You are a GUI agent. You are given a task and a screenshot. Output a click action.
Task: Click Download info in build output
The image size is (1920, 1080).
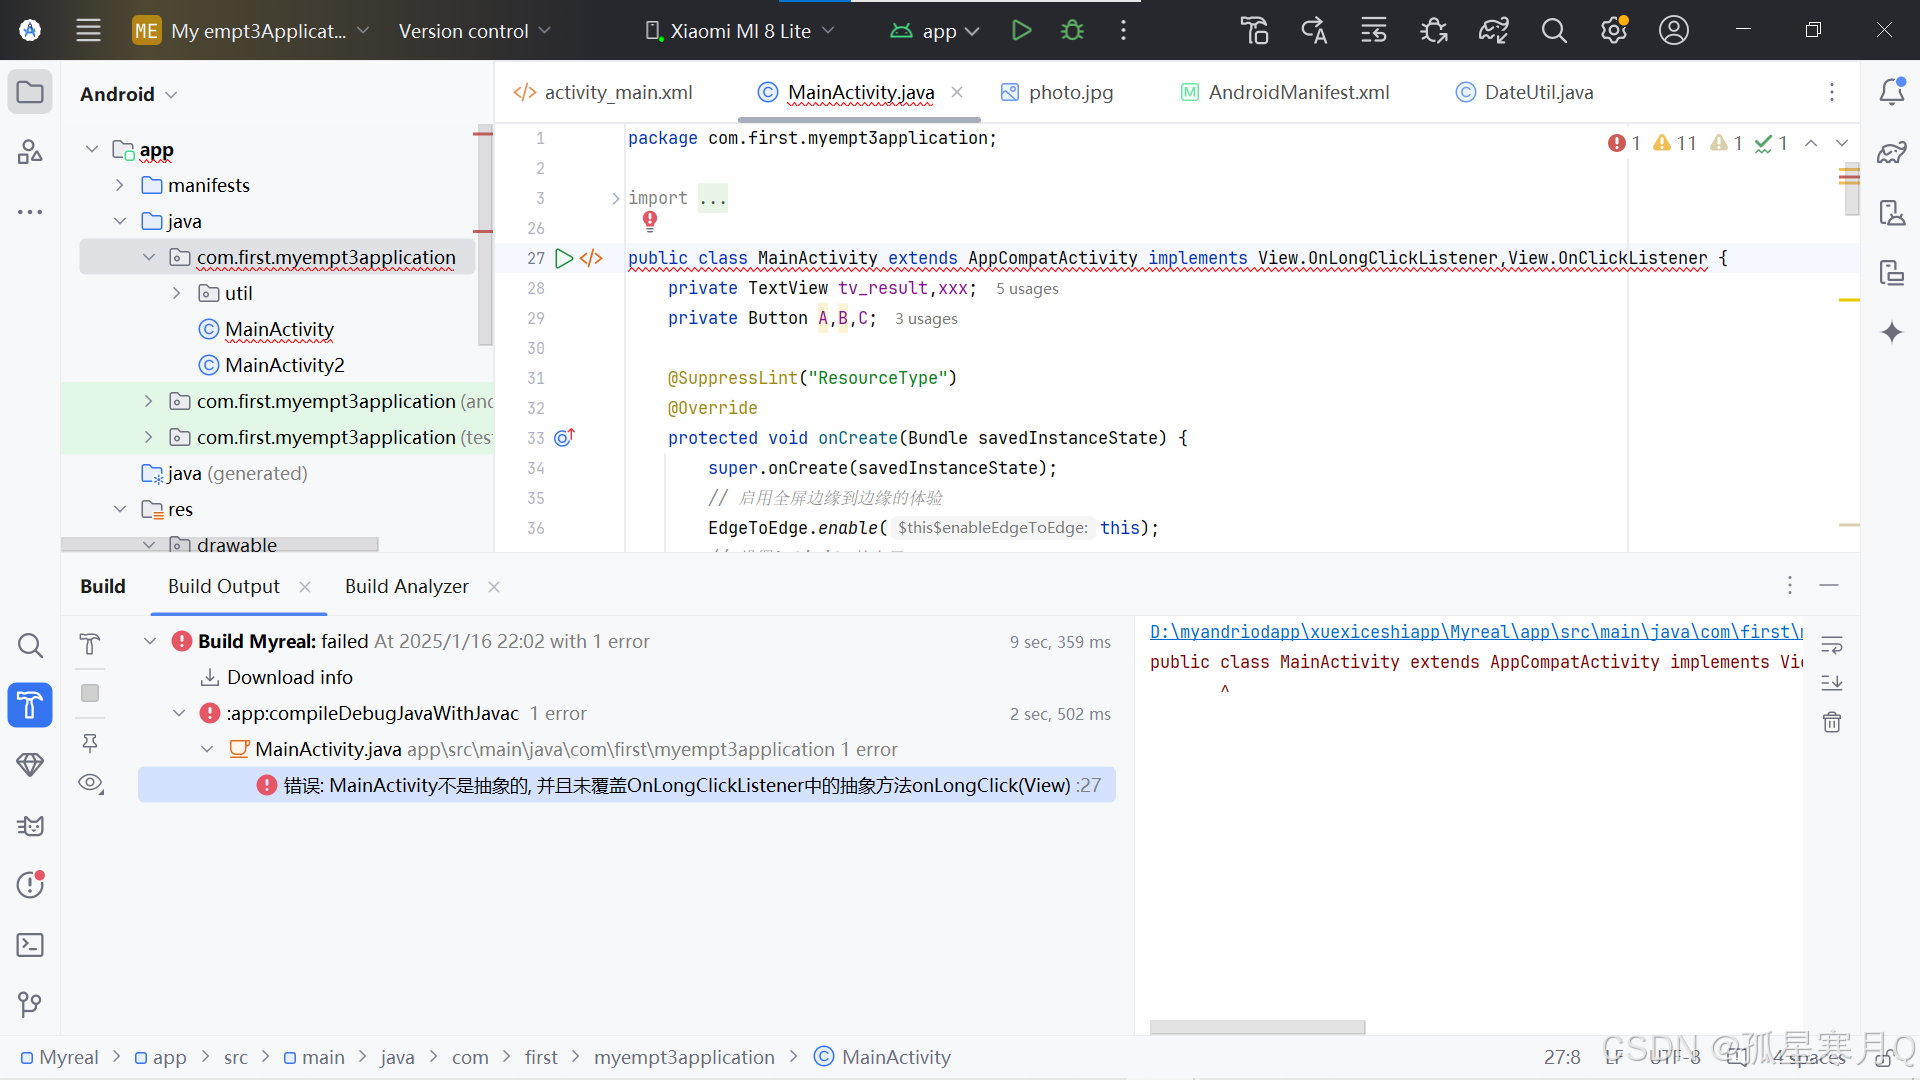(289, 677)
